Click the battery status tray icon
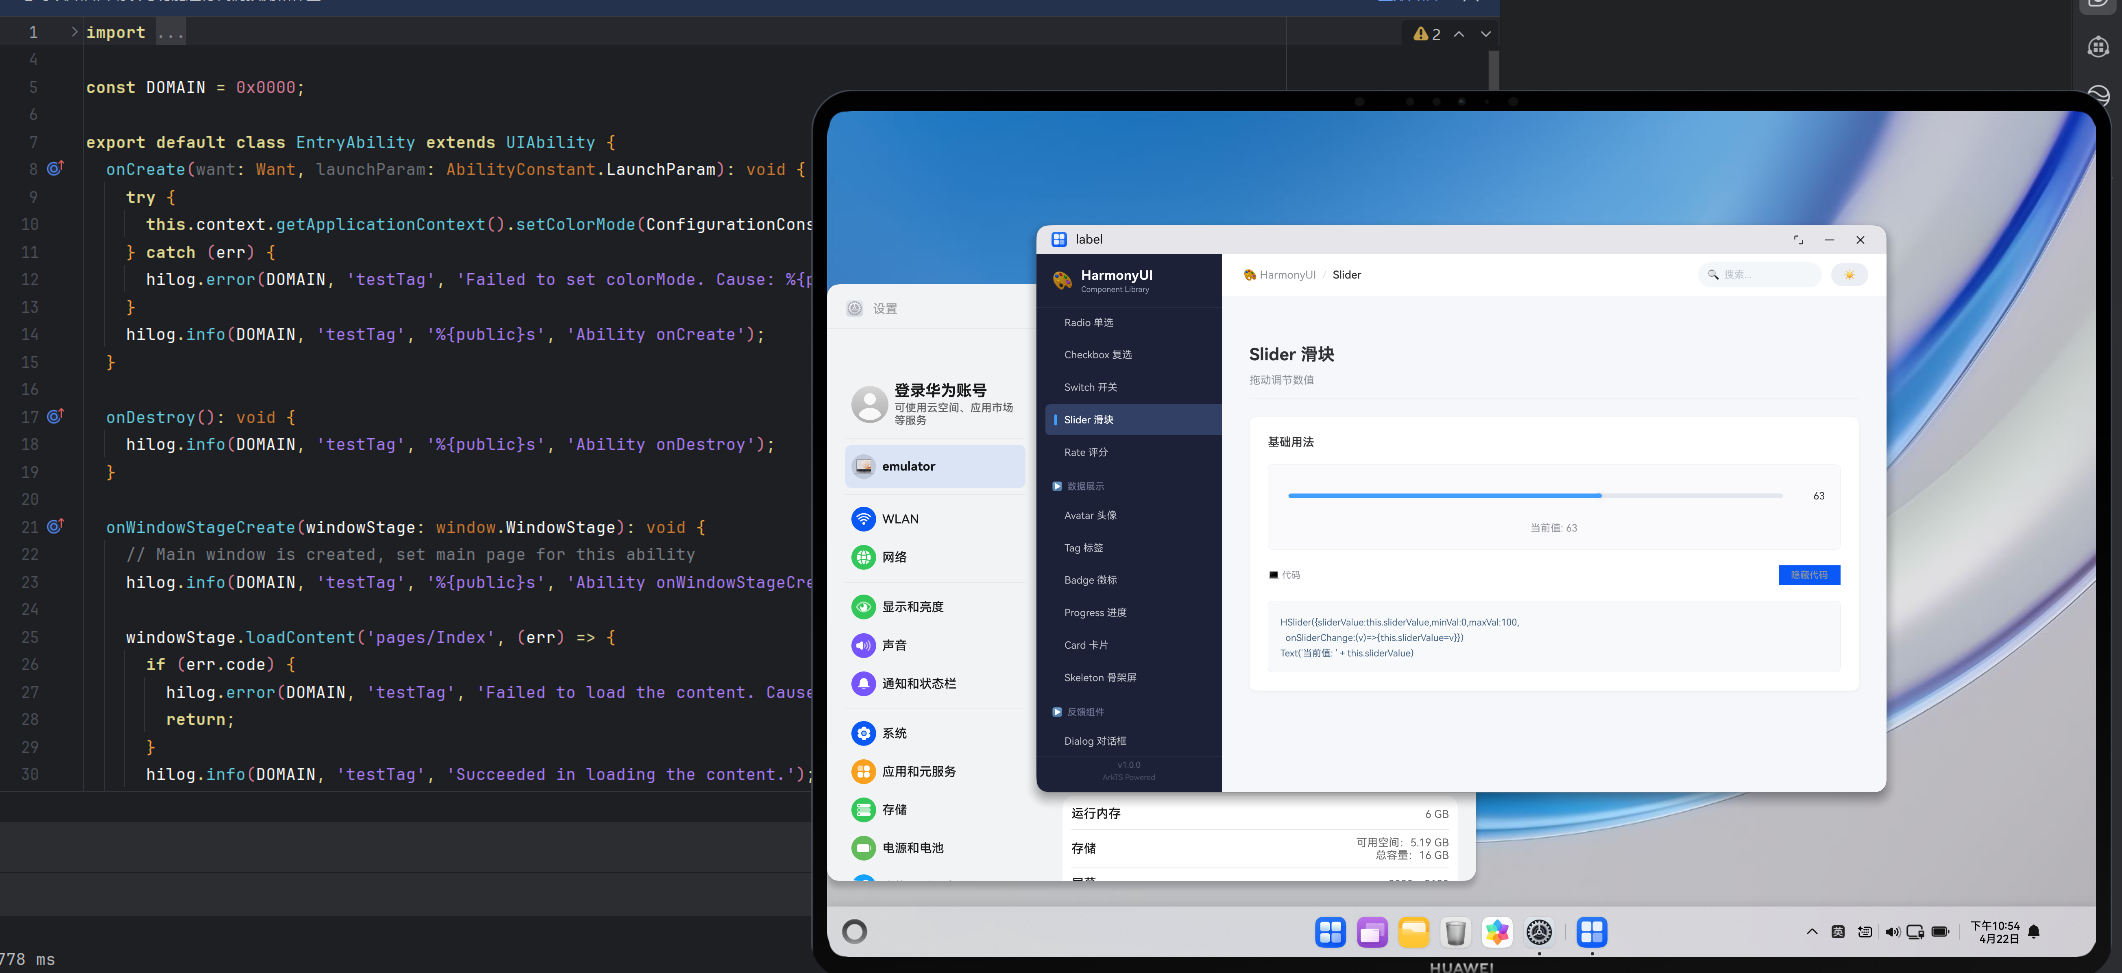The height and width of the screenshot is (973, 2122). 1941,932
